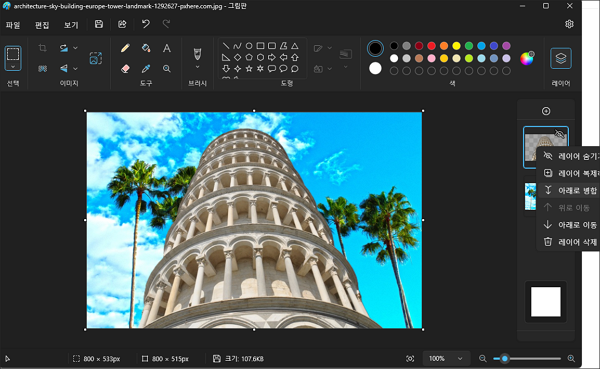Open the 100% zoom level dropdown
This screenshot has width=600, height=369.
tap(446, 359)
